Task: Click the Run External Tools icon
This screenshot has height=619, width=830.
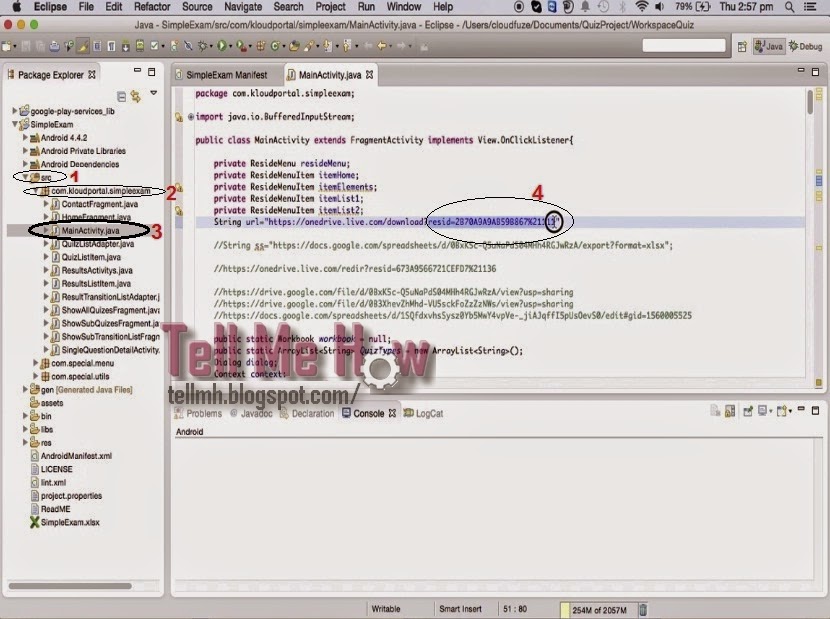Action: coord(240,47)
